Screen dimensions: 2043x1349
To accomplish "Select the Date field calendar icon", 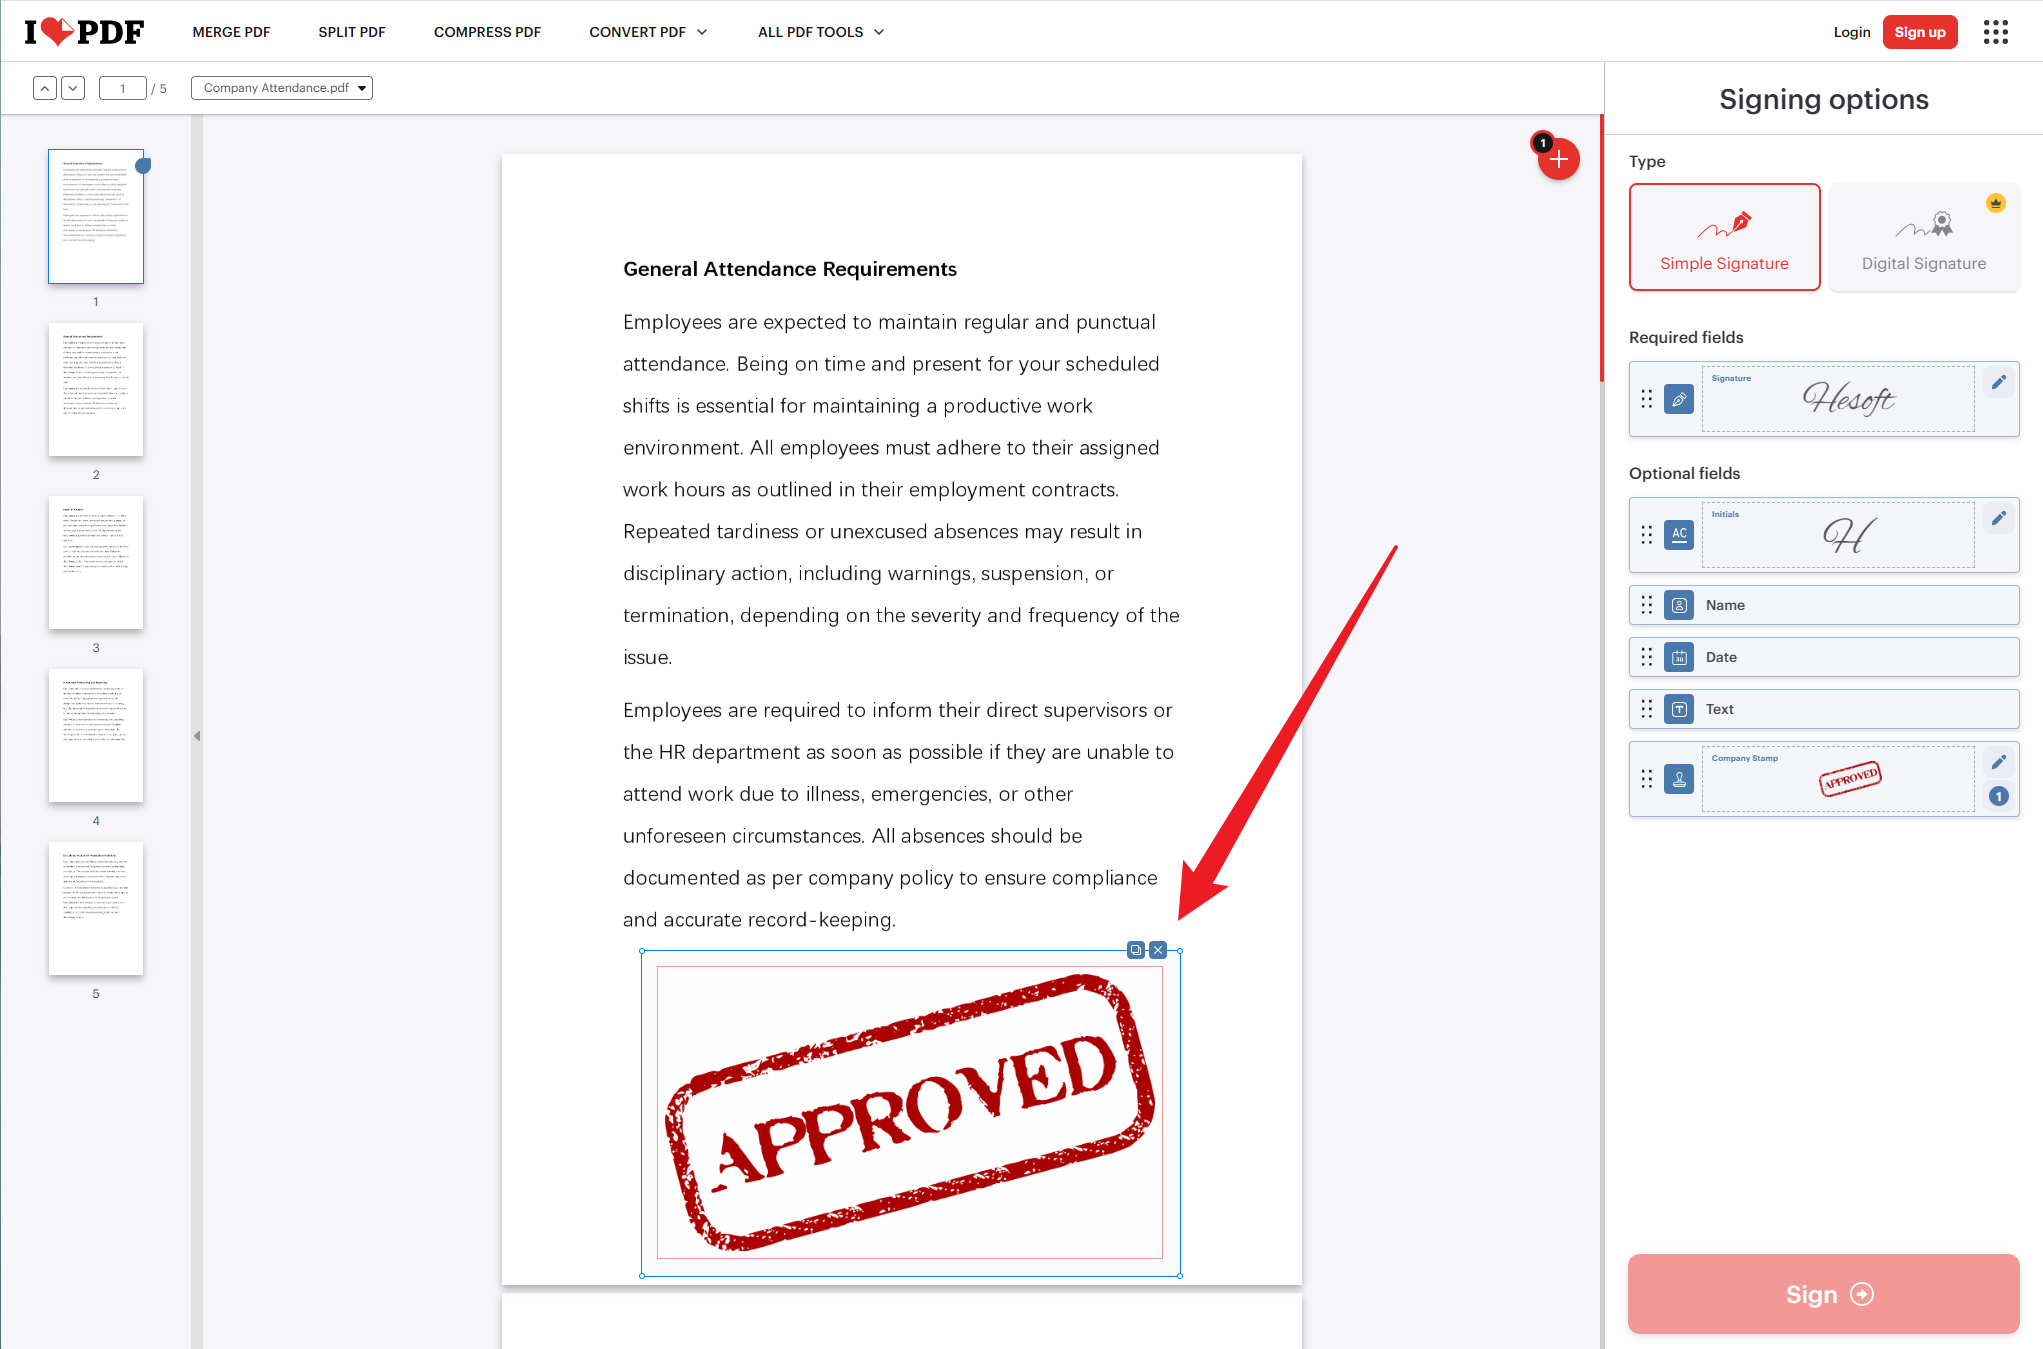I will (1679, 657).
